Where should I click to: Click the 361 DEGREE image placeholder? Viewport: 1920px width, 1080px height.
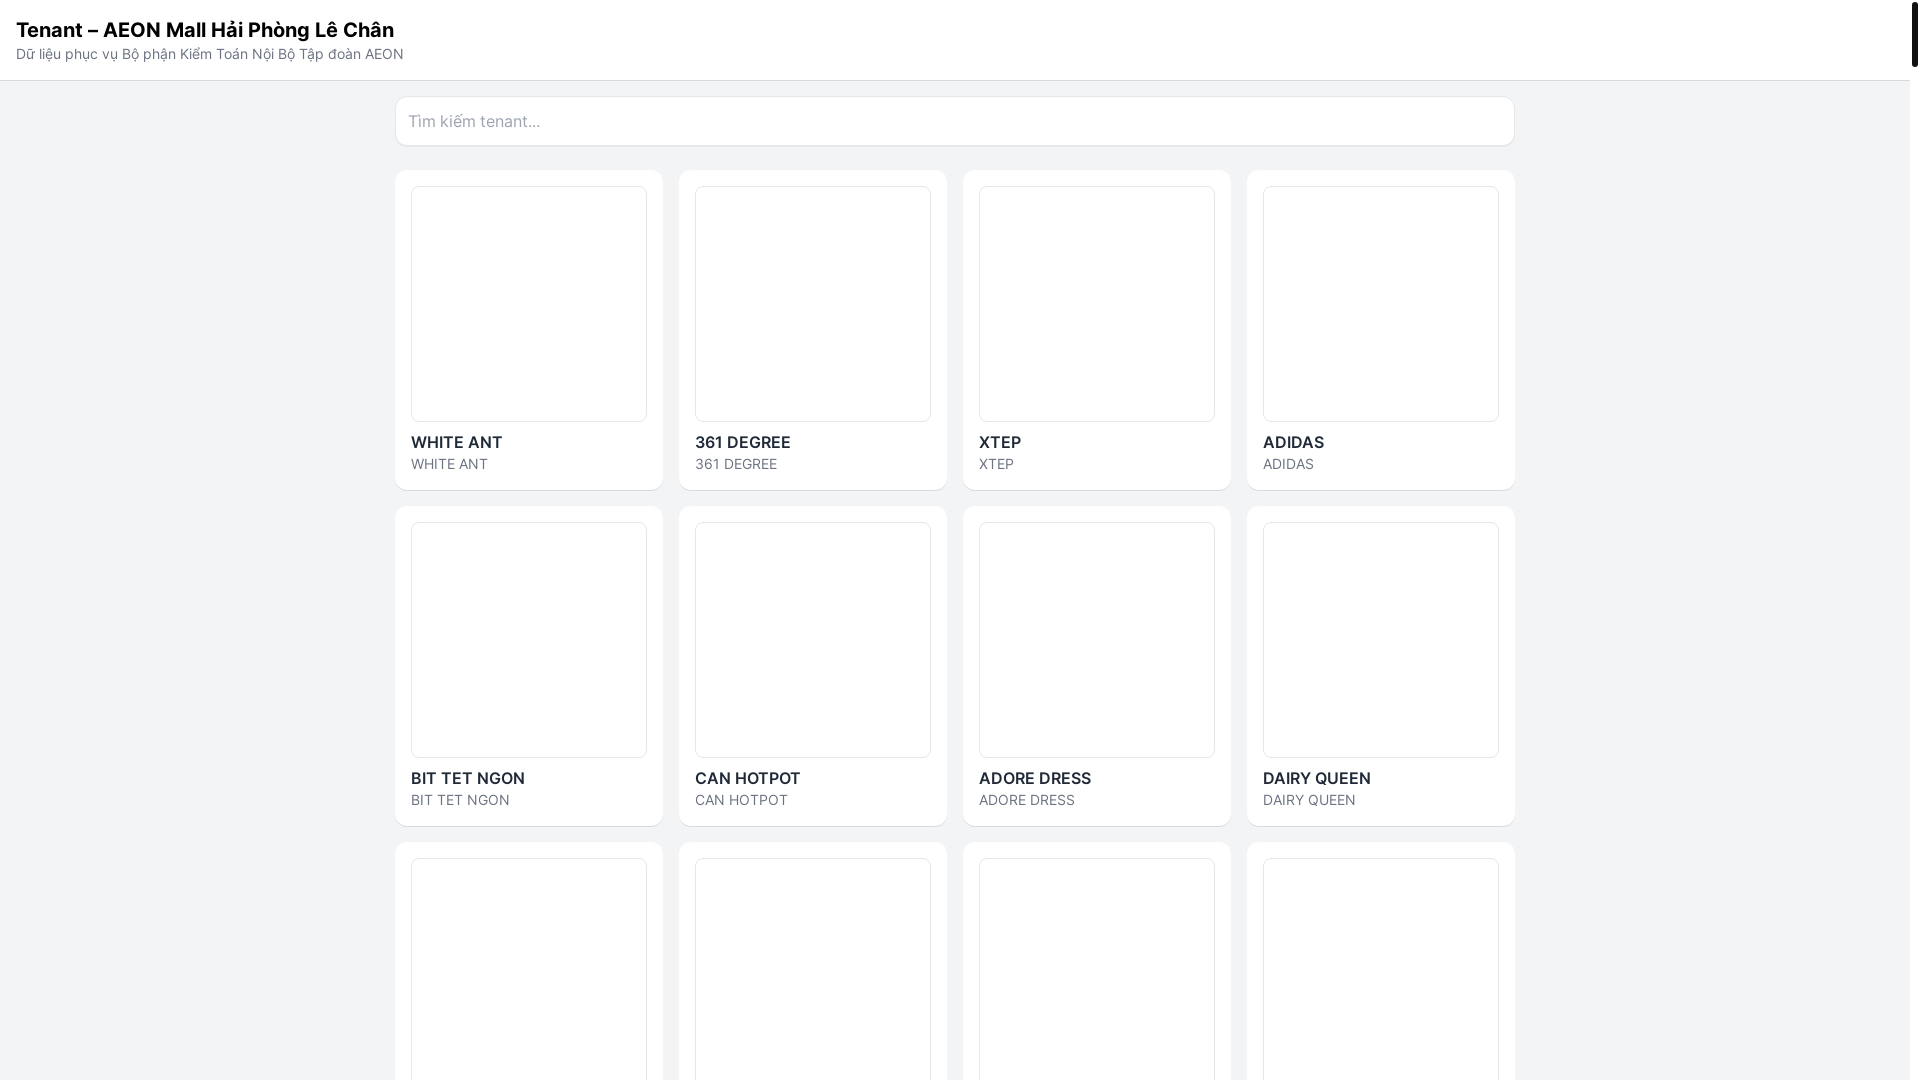pos(812,303)
